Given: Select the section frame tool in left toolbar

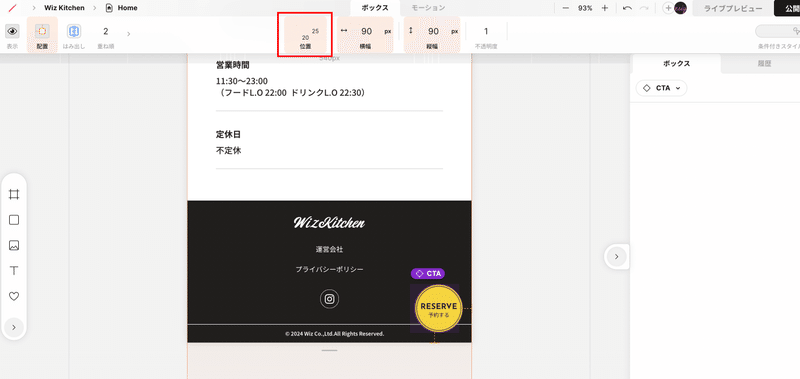Looking at the screenshot, I should pyautogui.click(x=14, y=194).
